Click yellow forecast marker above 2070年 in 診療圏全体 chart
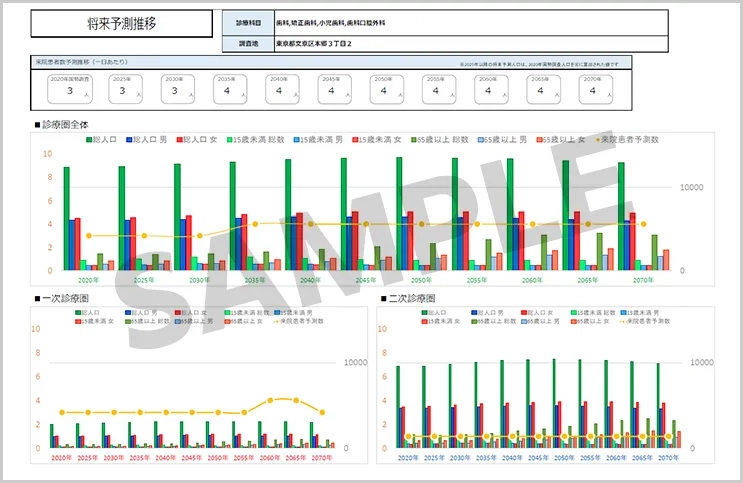 pos(643,224)
